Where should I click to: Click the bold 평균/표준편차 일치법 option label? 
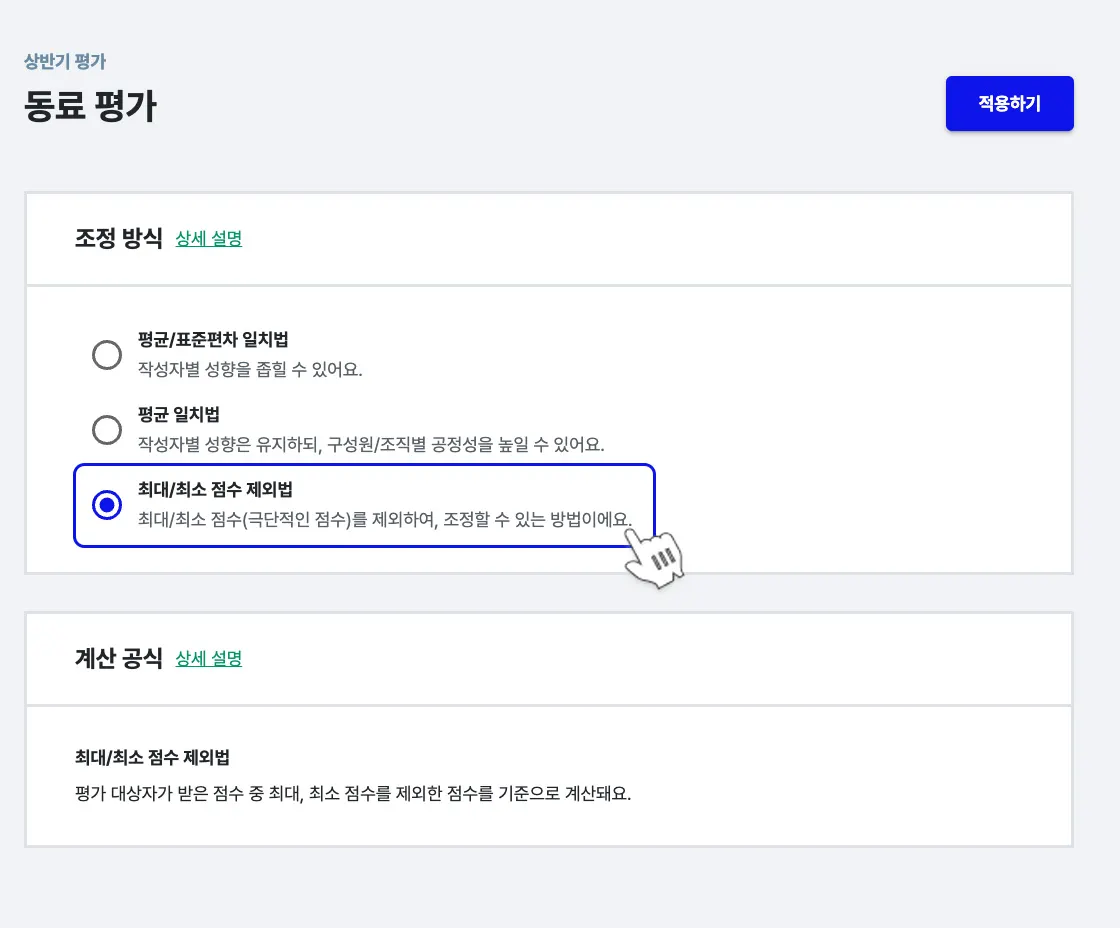coord(213,340)
